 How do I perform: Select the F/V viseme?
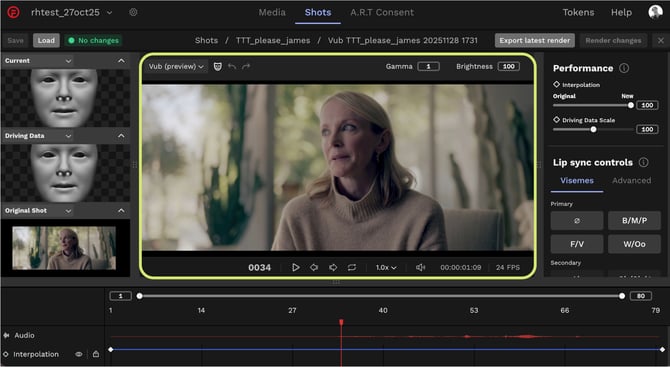pyautogui.click(x=577, y=244)
